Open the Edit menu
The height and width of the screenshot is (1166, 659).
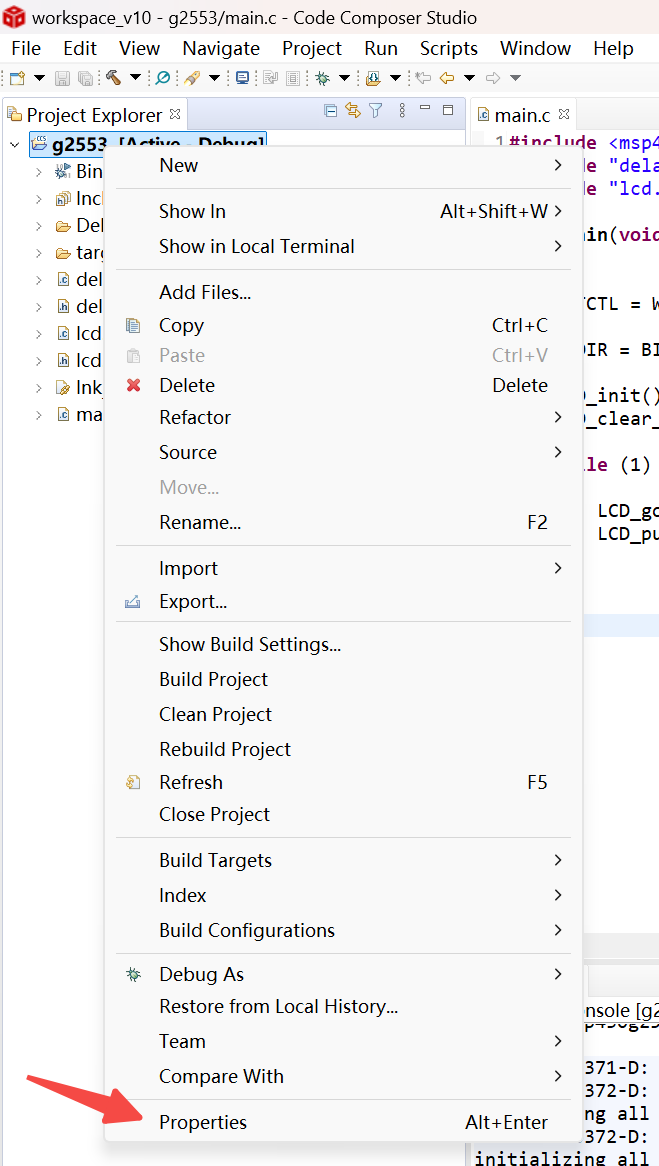80,48
